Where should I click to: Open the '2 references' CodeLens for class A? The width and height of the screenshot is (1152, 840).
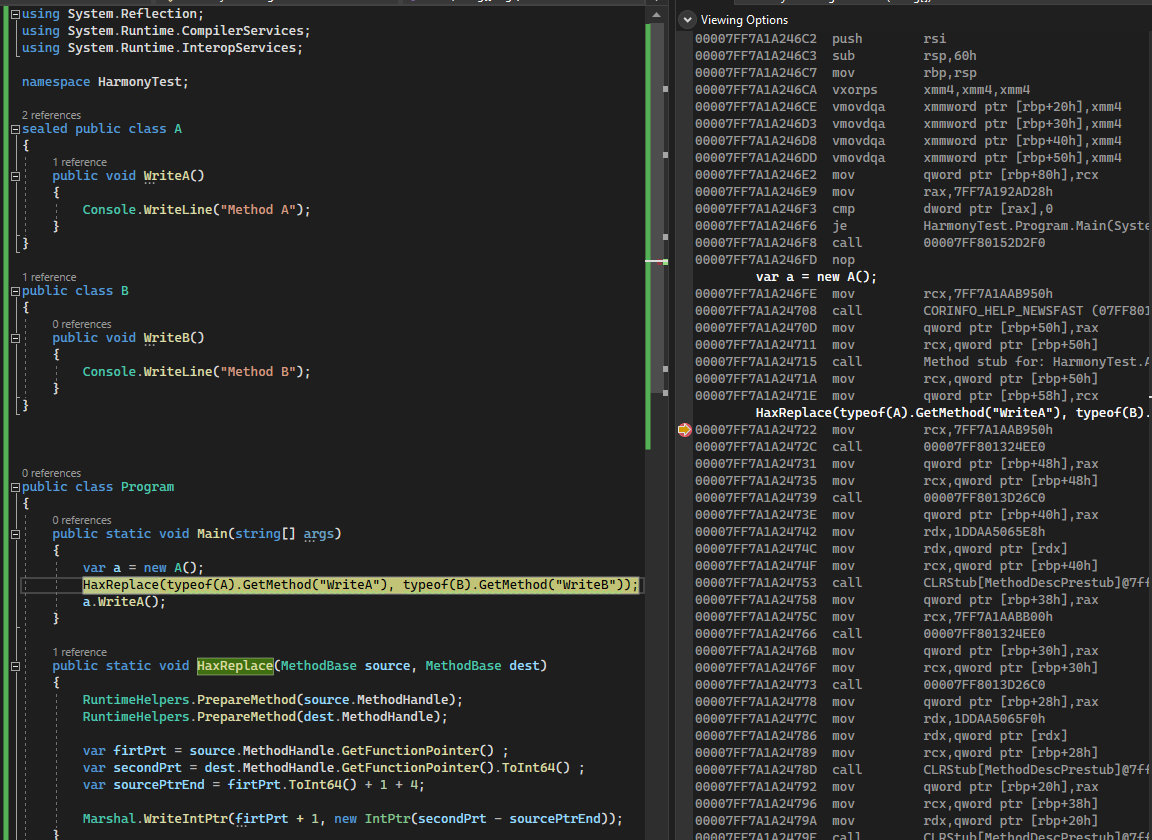(51, 115)
